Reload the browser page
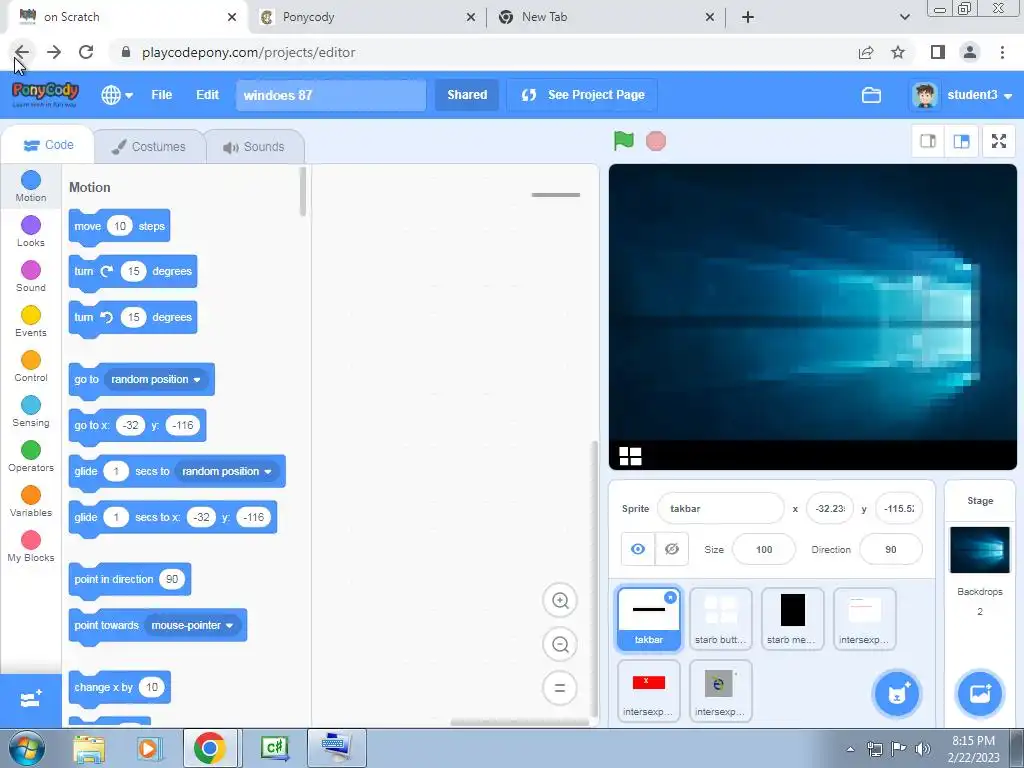This screenshot has height=768, width=1024. [86, 52]
